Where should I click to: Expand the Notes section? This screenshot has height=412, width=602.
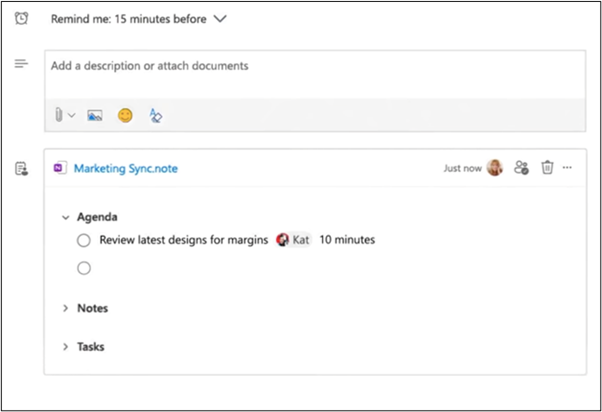66,308
